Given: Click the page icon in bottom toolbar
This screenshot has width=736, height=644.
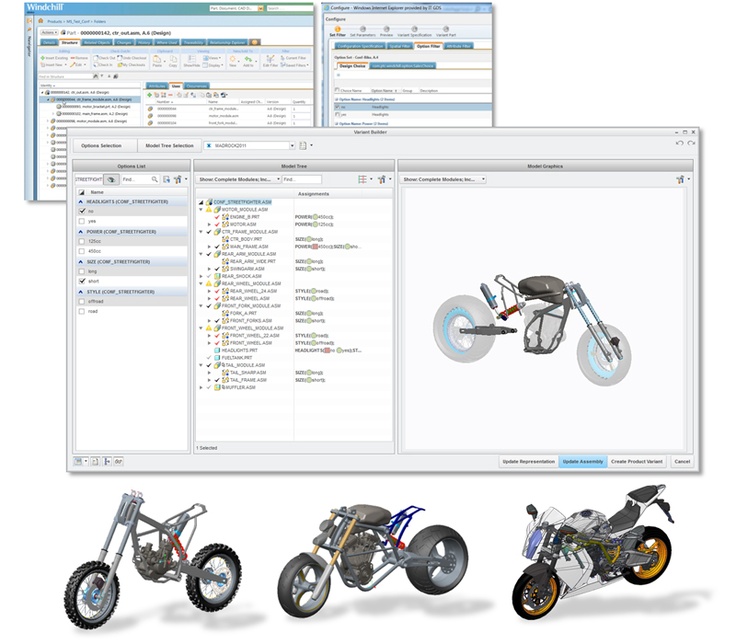Looking at the screenshot, I should (95, 461).
